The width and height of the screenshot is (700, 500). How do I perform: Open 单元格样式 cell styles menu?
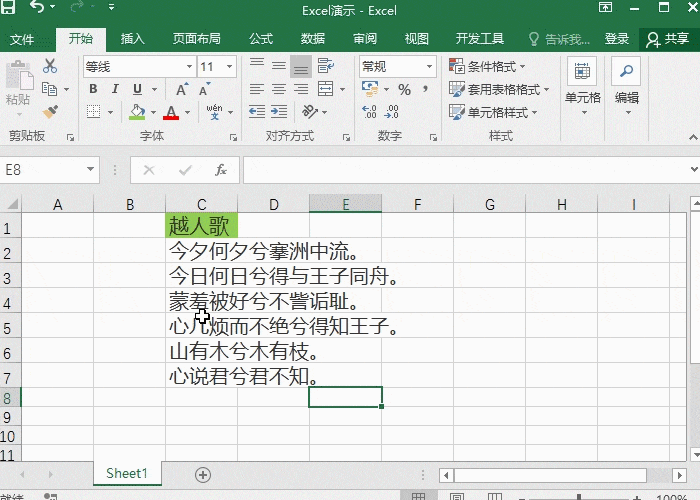click(x=493, y=112)
